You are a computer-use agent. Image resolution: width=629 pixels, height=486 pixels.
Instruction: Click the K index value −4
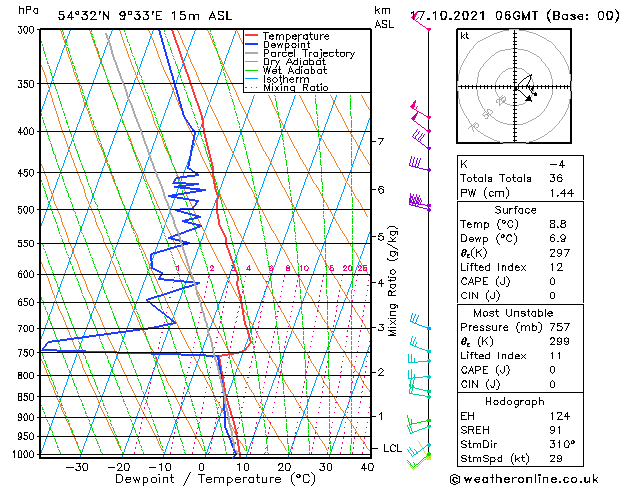pyautogui.click(x=557, y=164)
